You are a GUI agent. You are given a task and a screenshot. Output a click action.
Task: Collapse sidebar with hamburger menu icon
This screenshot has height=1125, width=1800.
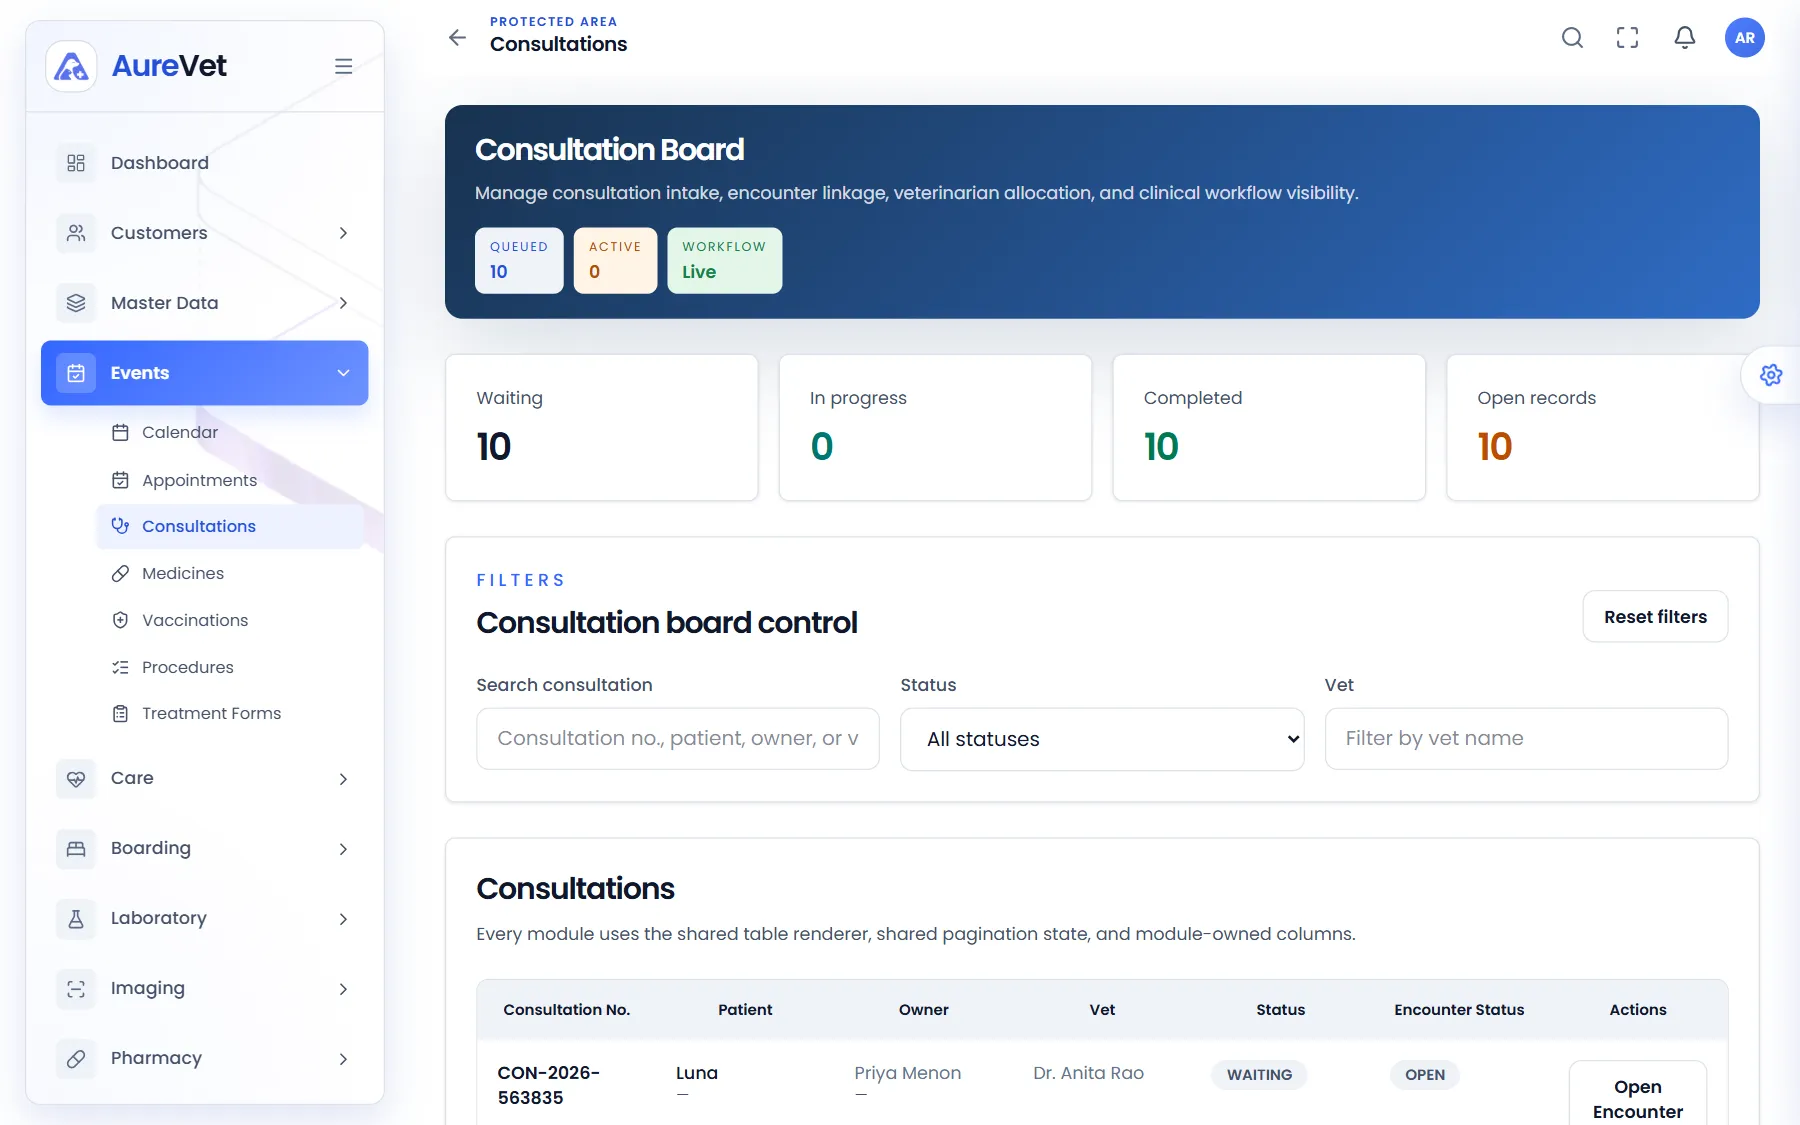click(x=343, y=66)
